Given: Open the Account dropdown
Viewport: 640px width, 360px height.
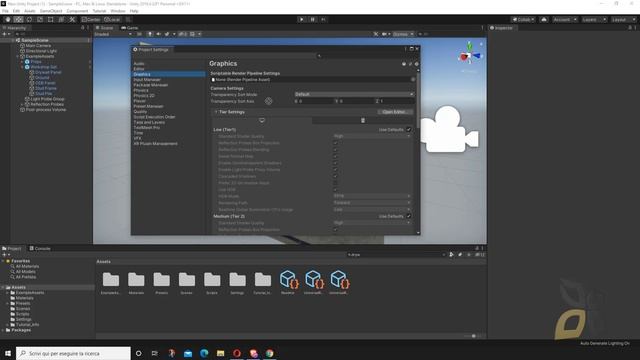Looking at the screenshot, I should tap(564, 19).
